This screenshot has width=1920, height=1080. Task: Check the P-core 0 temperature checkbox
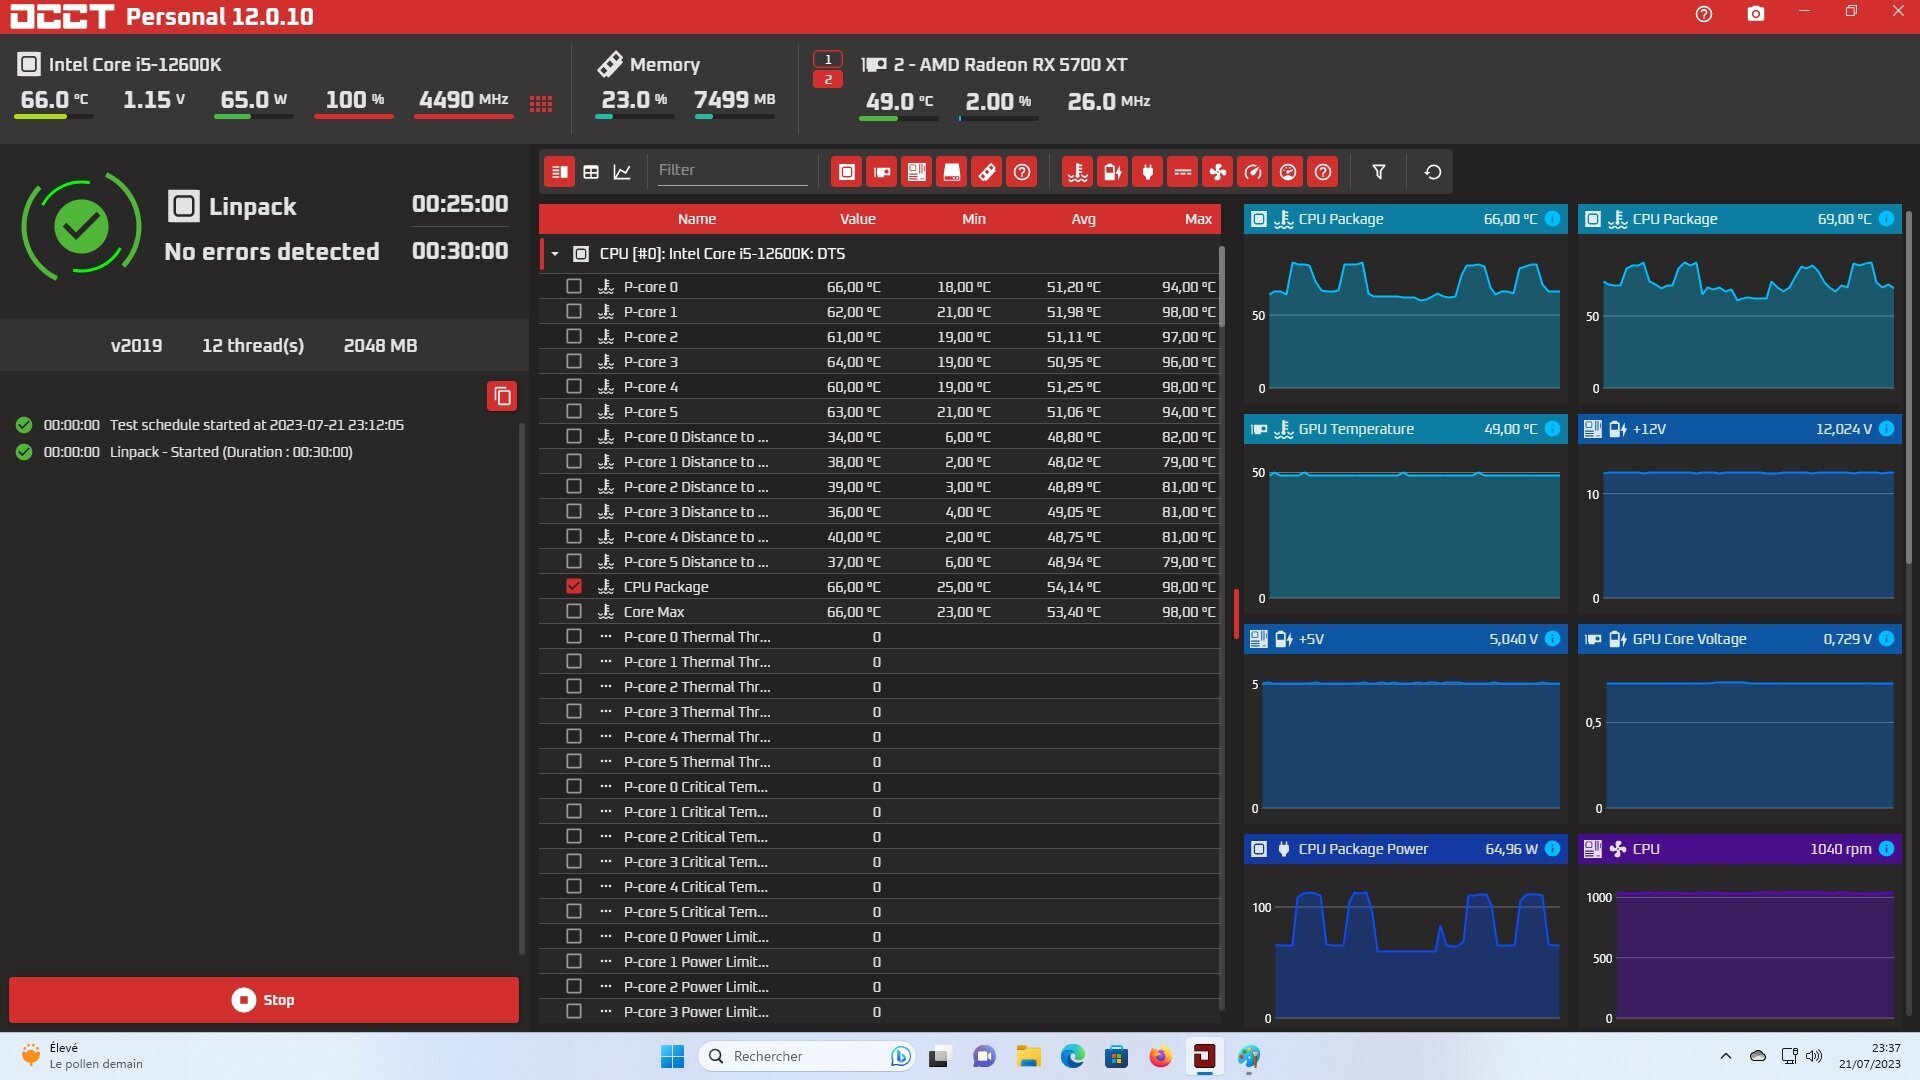[573, 286]
